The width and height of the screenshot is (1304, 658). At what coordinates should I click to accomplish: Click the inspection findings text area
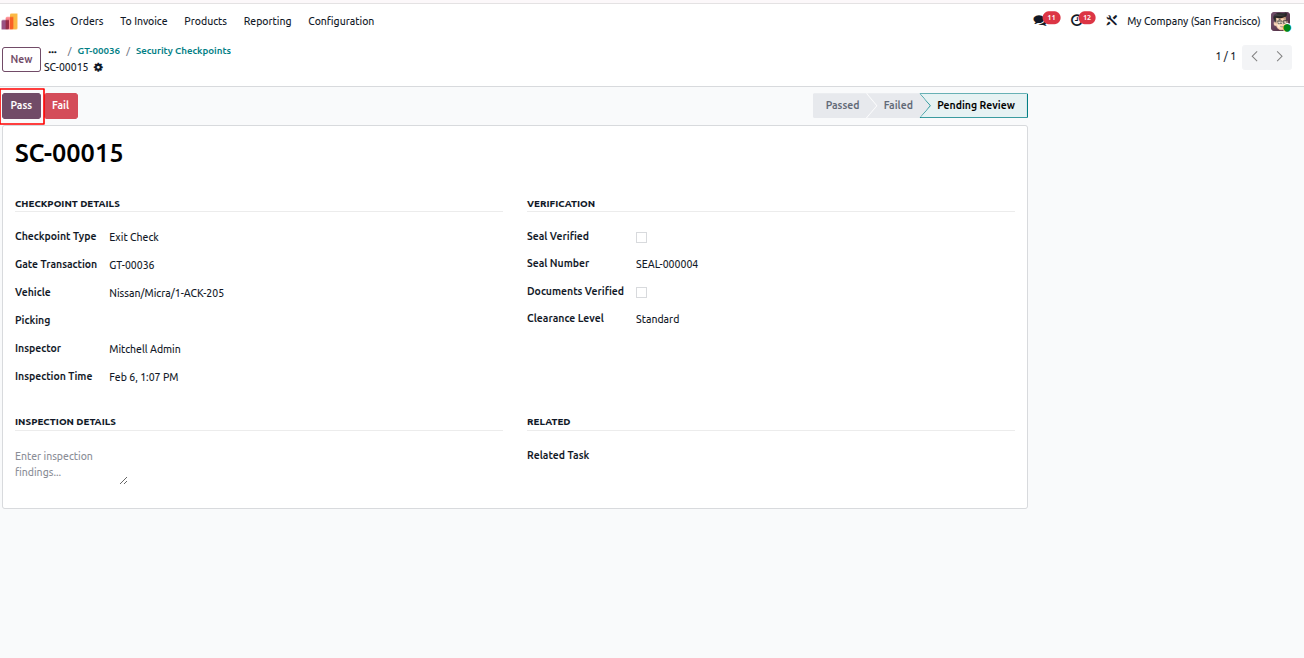[72, 465]
